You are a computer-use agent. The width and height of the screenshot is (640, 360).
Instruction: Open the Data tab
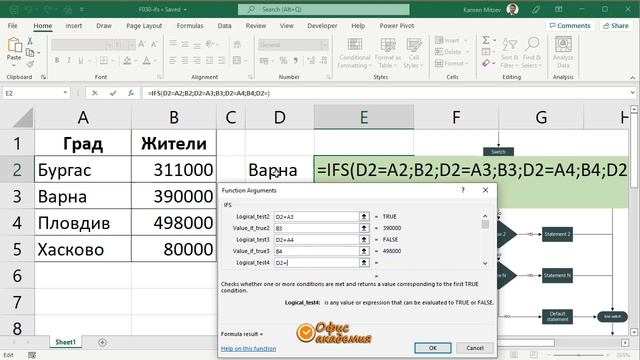click(x=224, y=26)
